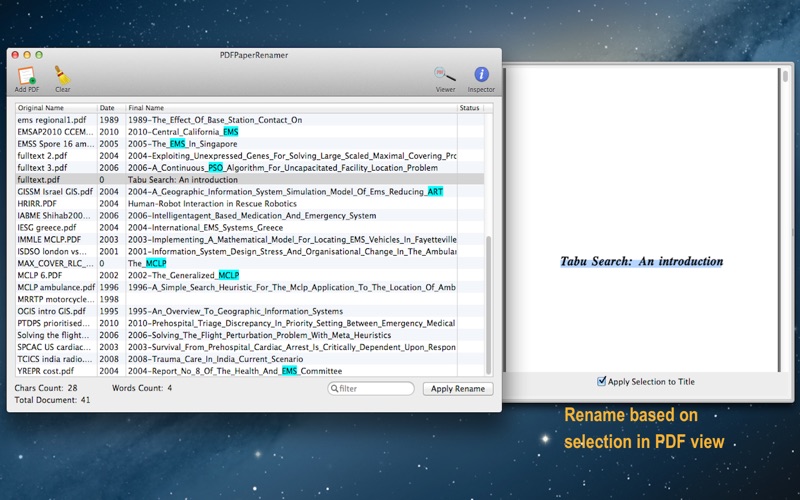Image resolution: width=800 pixels, height=500 pixels.
Task: Open the Inspector info icon
Action: [481, 75]
